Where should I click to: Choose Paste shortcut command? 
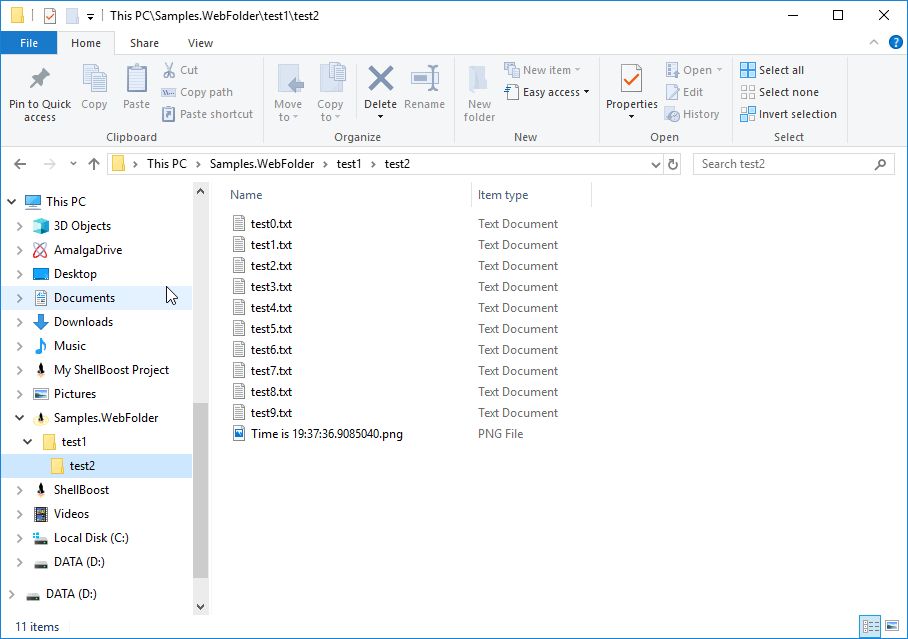(x=207, y=114)
